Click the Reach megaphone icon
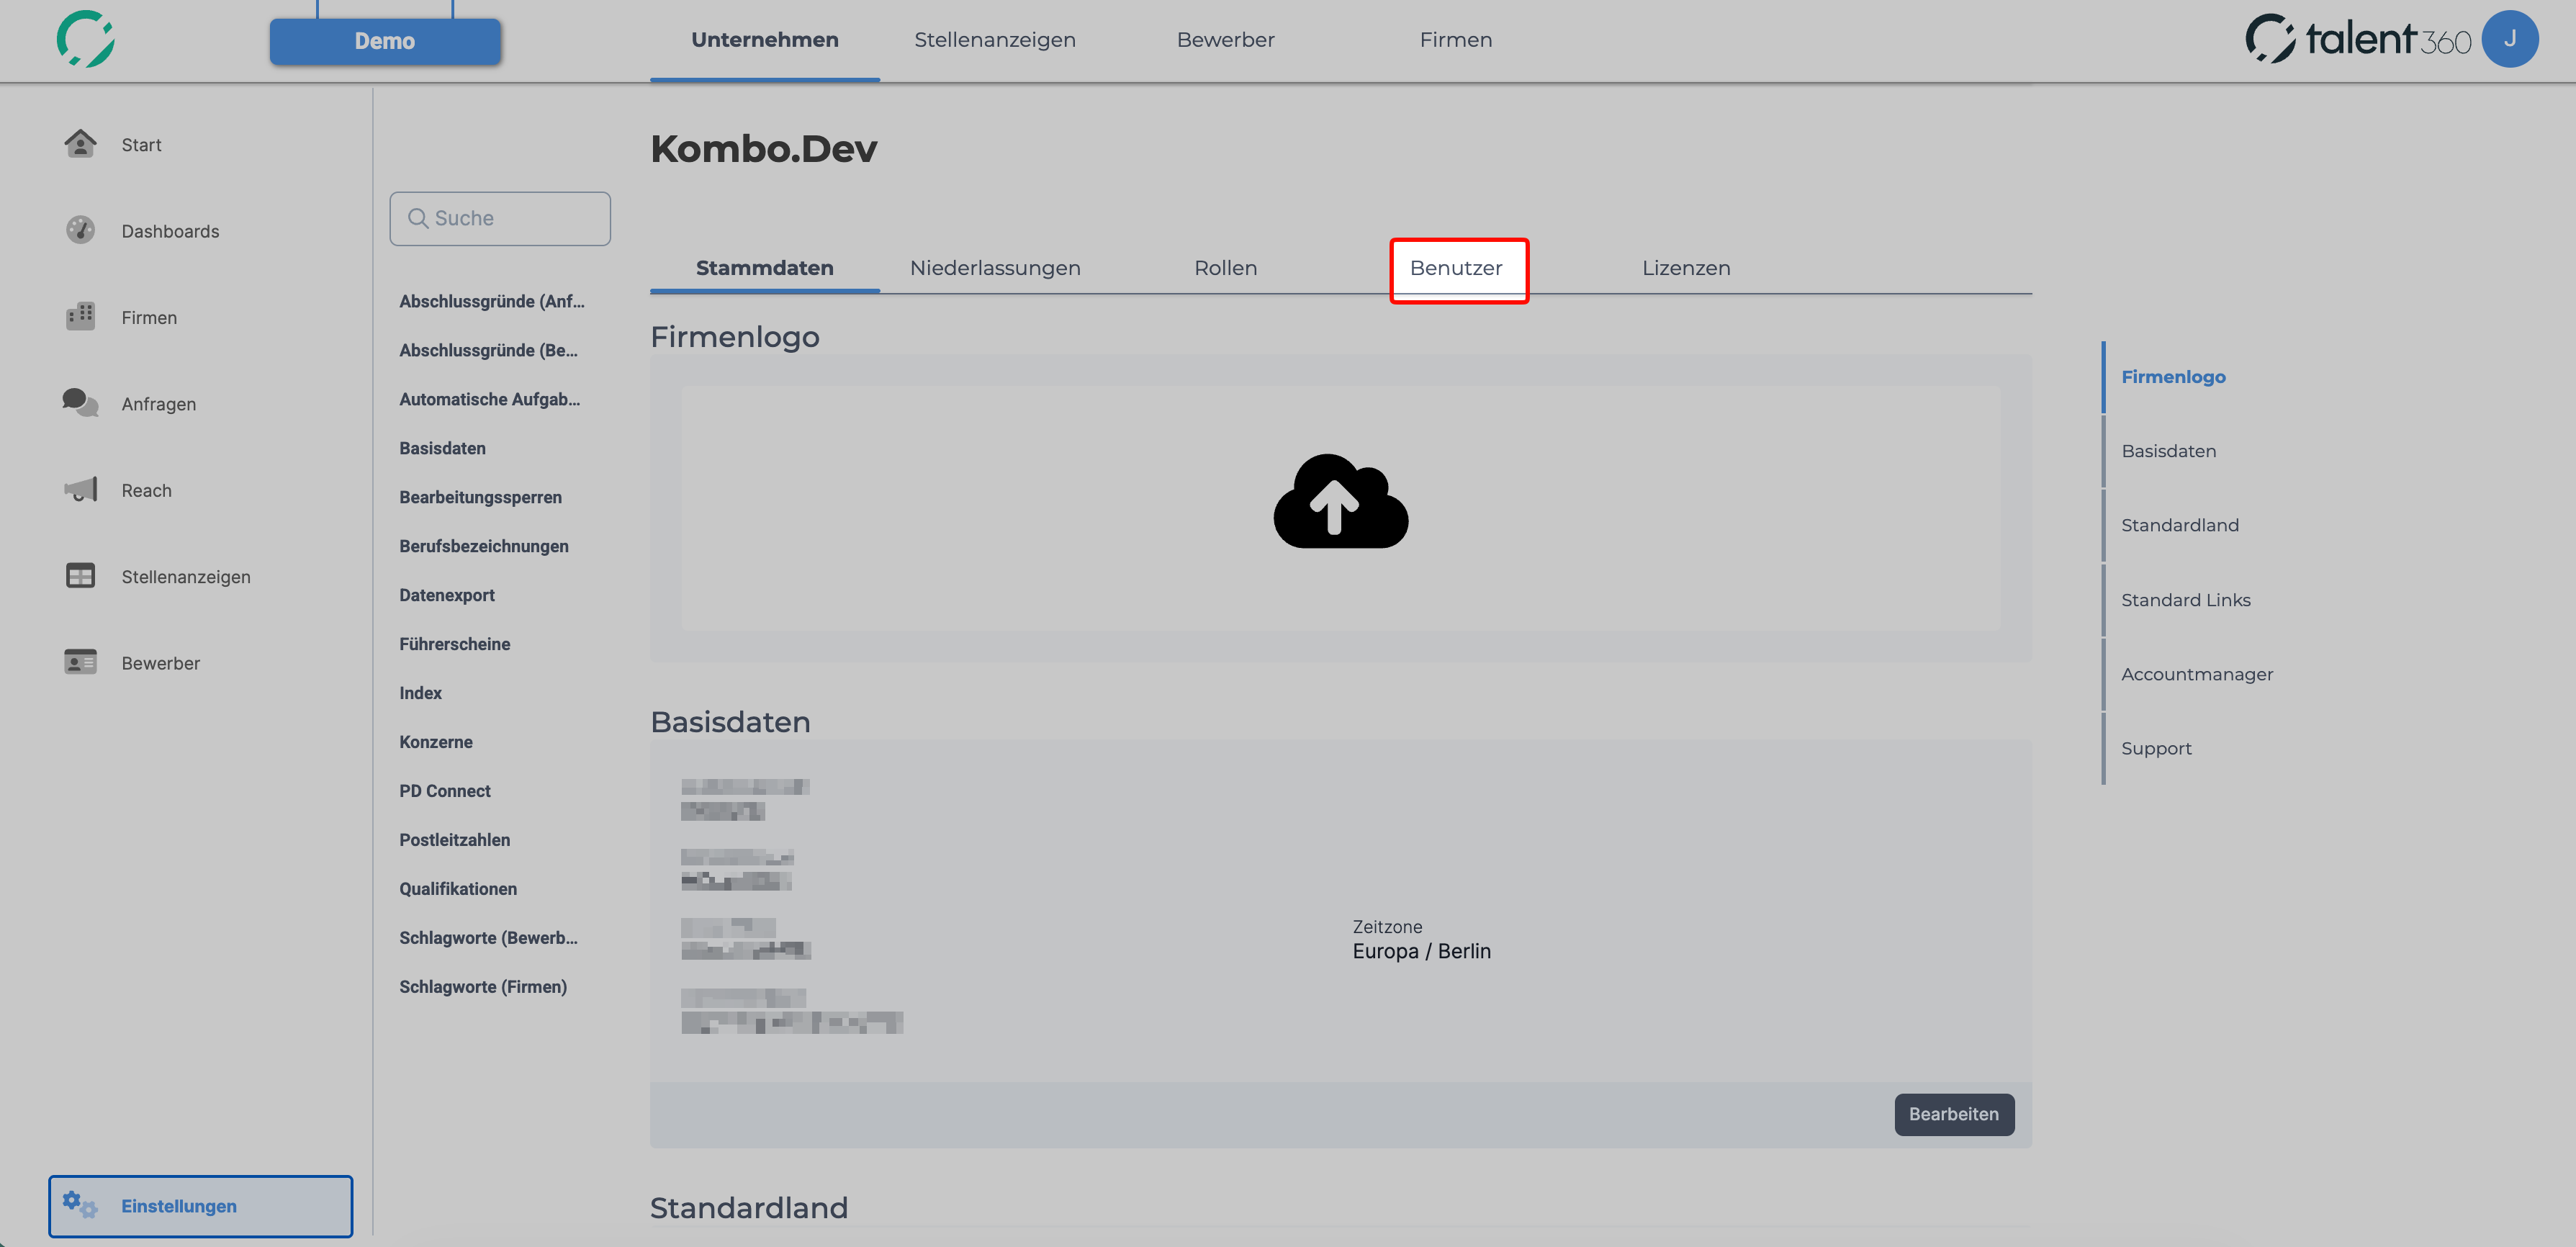The image size is (2576, 1247). click(80, 489)
